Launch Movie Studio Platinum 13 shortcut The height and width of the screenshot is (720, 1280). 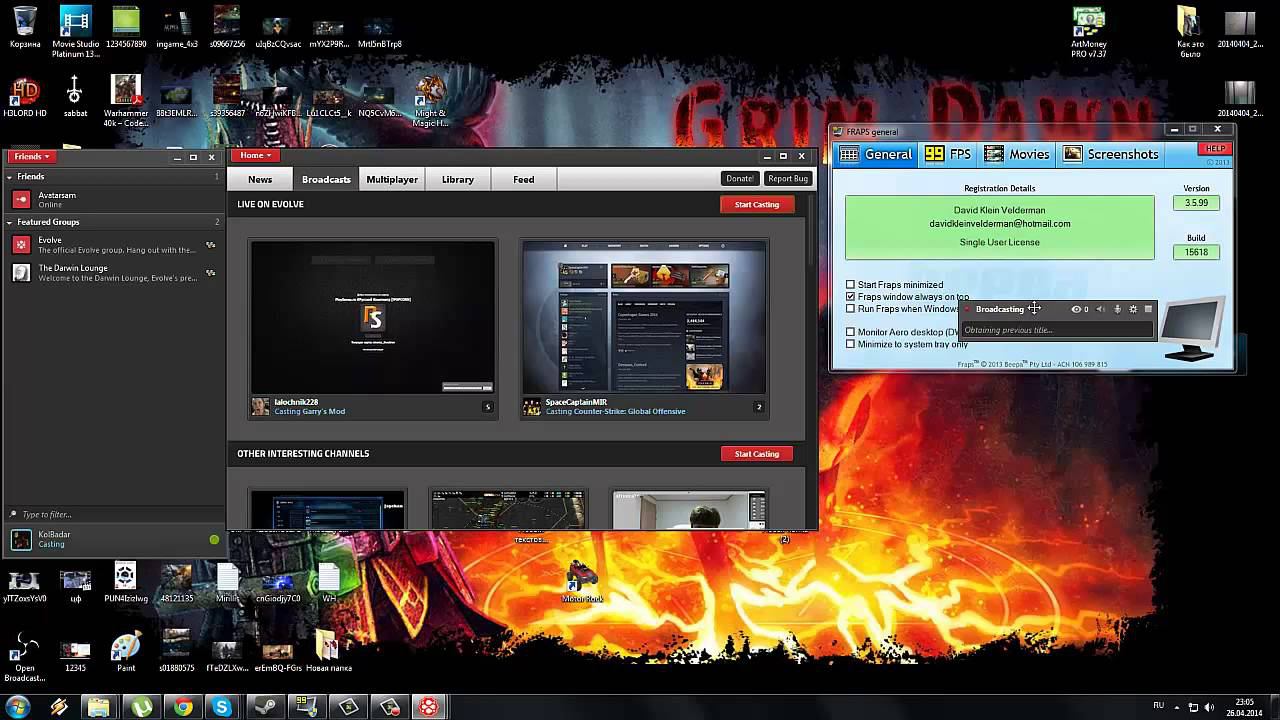(x=76, y=30)
